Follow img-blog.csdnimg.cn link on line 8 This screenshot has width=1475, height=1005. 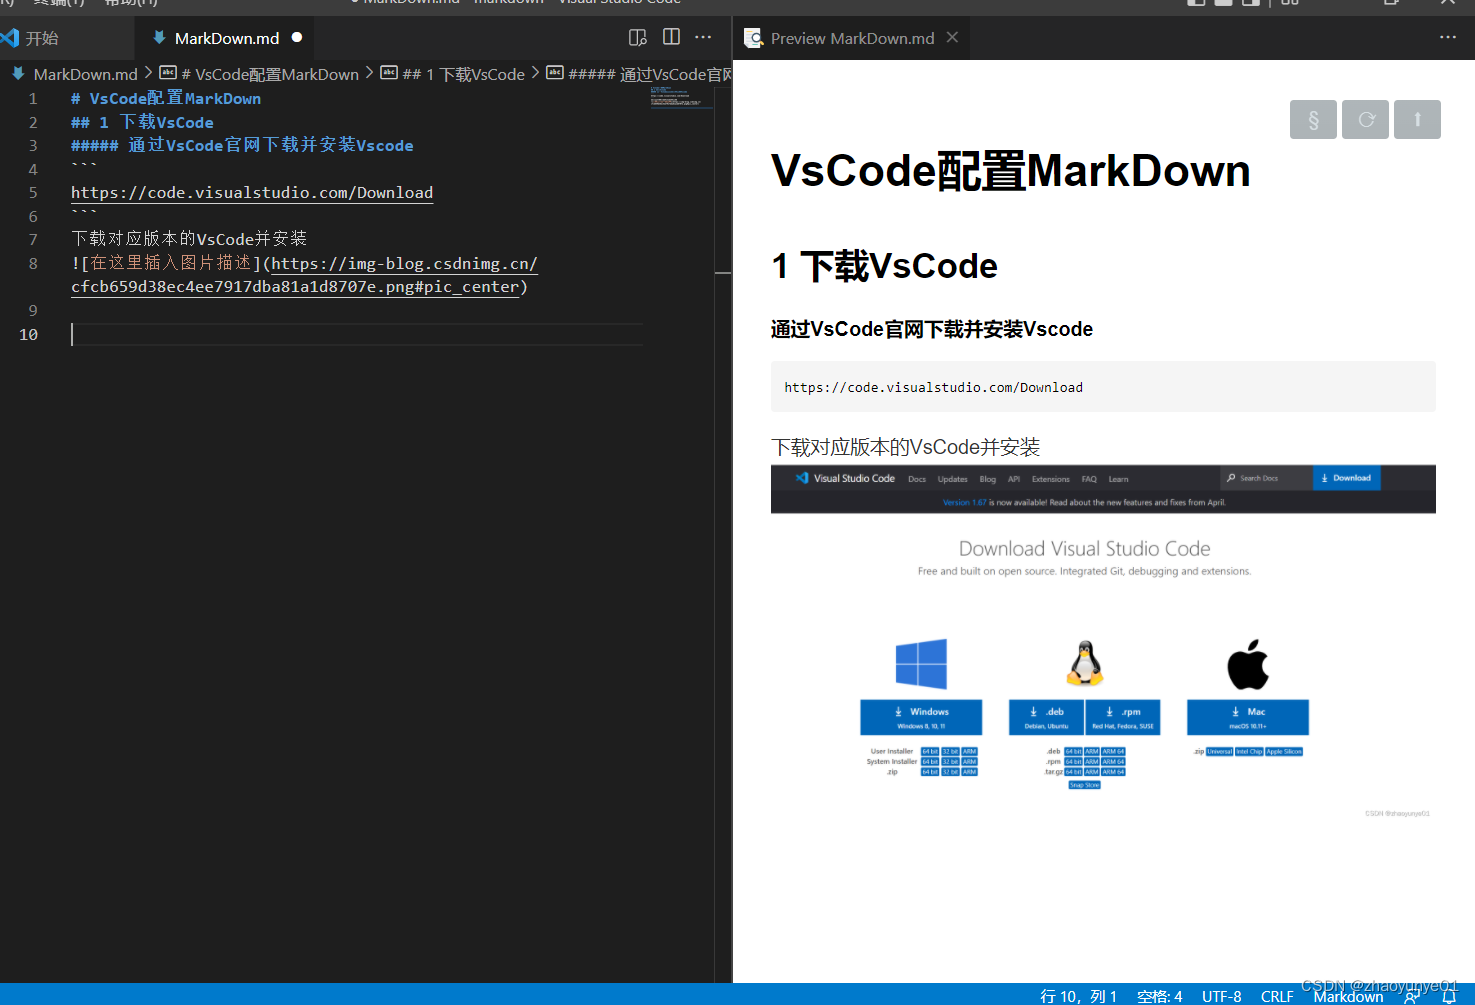404,263
